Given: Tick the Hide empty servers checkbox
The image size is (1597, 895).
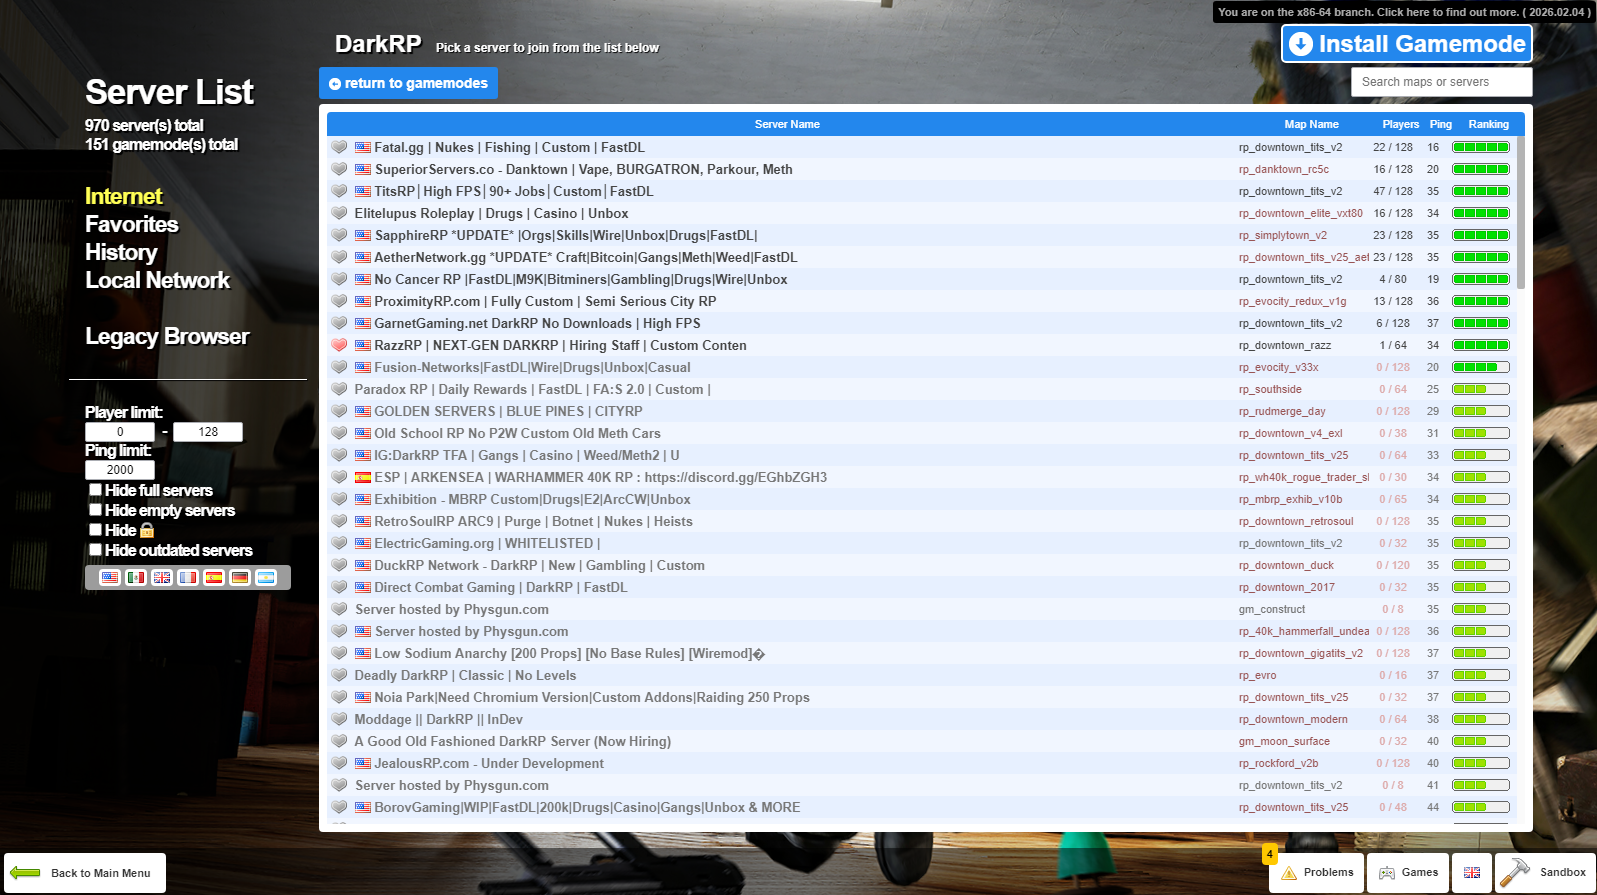Looking at the screenshot, I should pyautogui.click(x=96, y=510).
